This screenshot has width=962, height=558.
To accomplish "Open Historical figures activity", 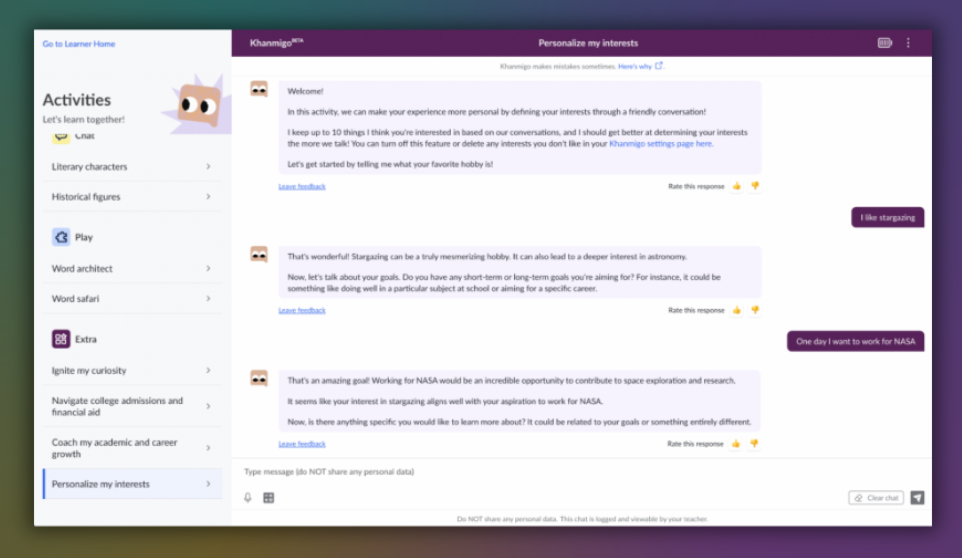I will [x=132, y=196].
